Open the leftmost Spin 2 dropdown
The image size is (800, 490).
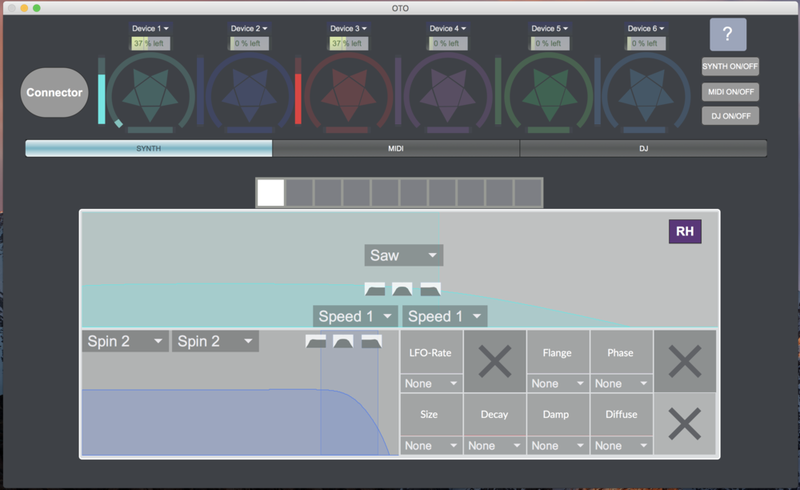[125, 341]
